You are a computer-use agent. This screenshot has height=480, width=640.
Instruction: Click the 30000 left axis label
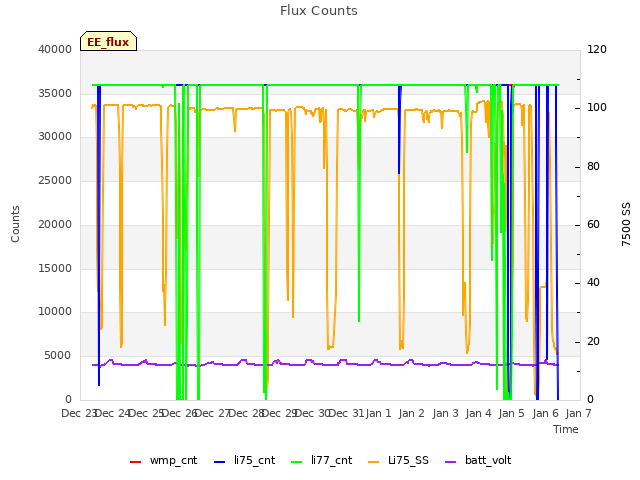pyautogui.click(x=55, y=136)
